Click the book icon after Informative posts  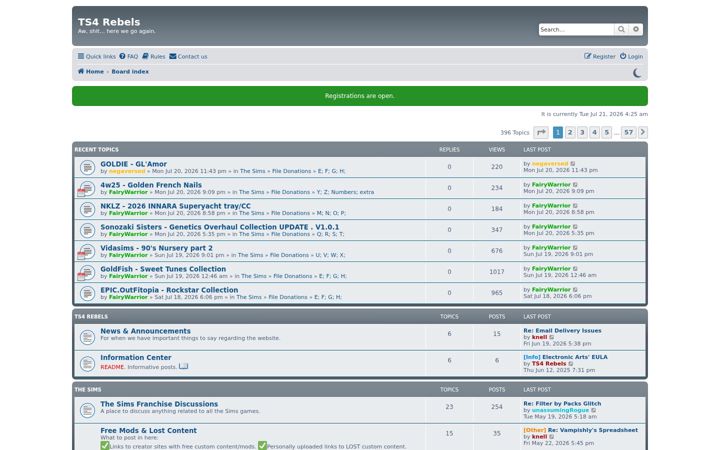pos(184,366)
